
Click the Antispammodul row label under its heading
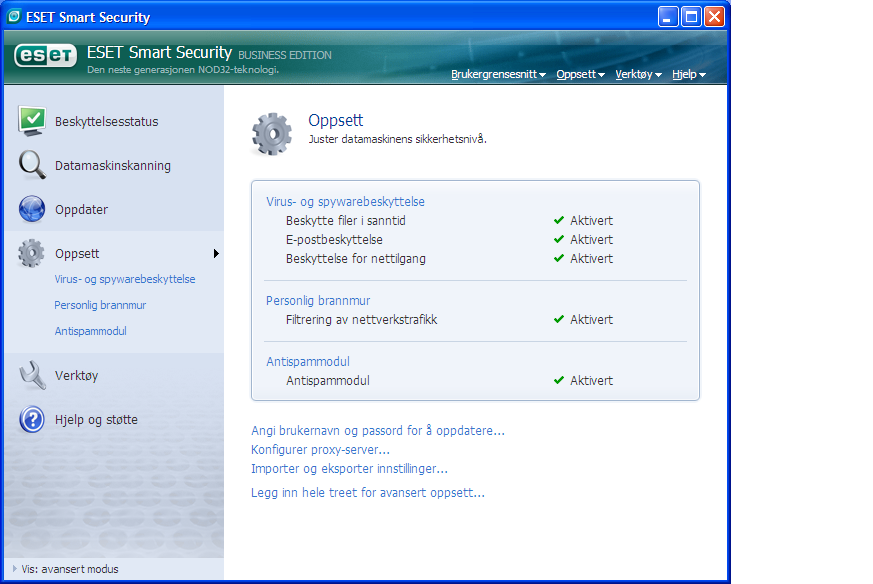[328, 381]
